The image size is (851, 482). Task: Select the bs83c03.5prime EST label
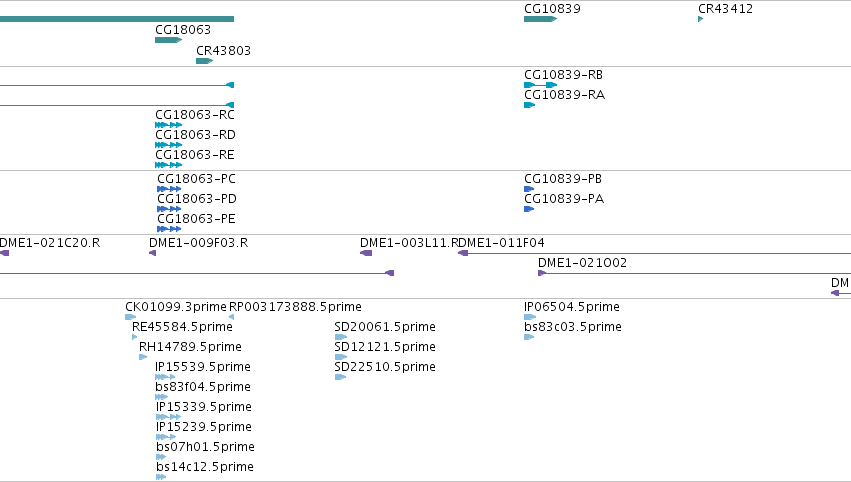pyautogui.click(x=573, y=326)
